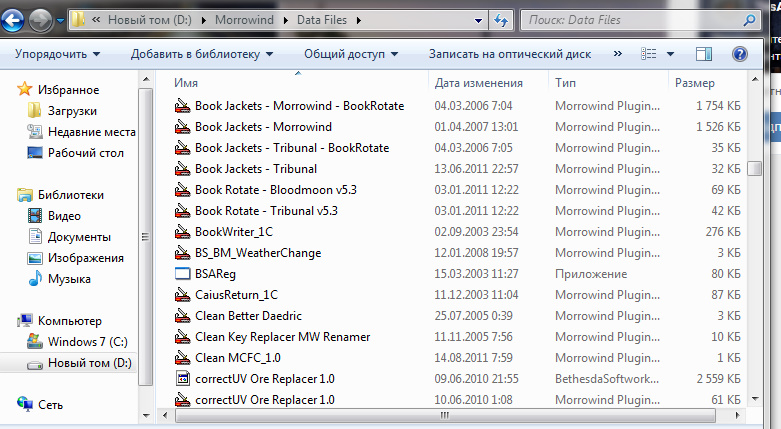The height and width of the screenshot is (429, 781).
Task: Open the recent pages dropdown arrow
Action: pyautogui.click(x=60, y=21)
